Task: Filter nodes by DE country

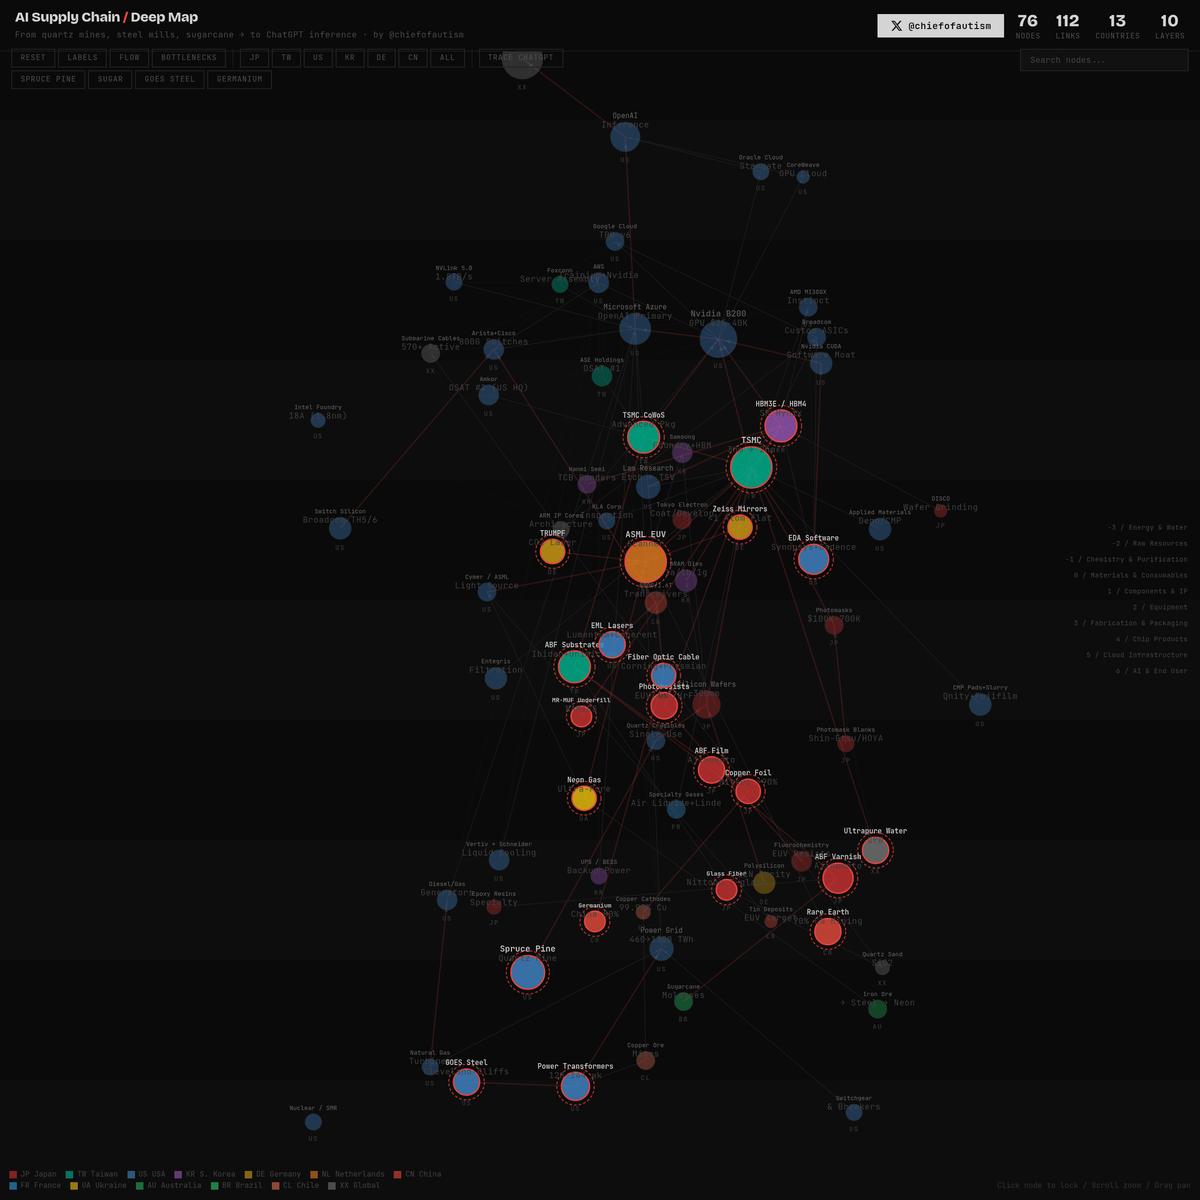Action: (x=381, y=58)
